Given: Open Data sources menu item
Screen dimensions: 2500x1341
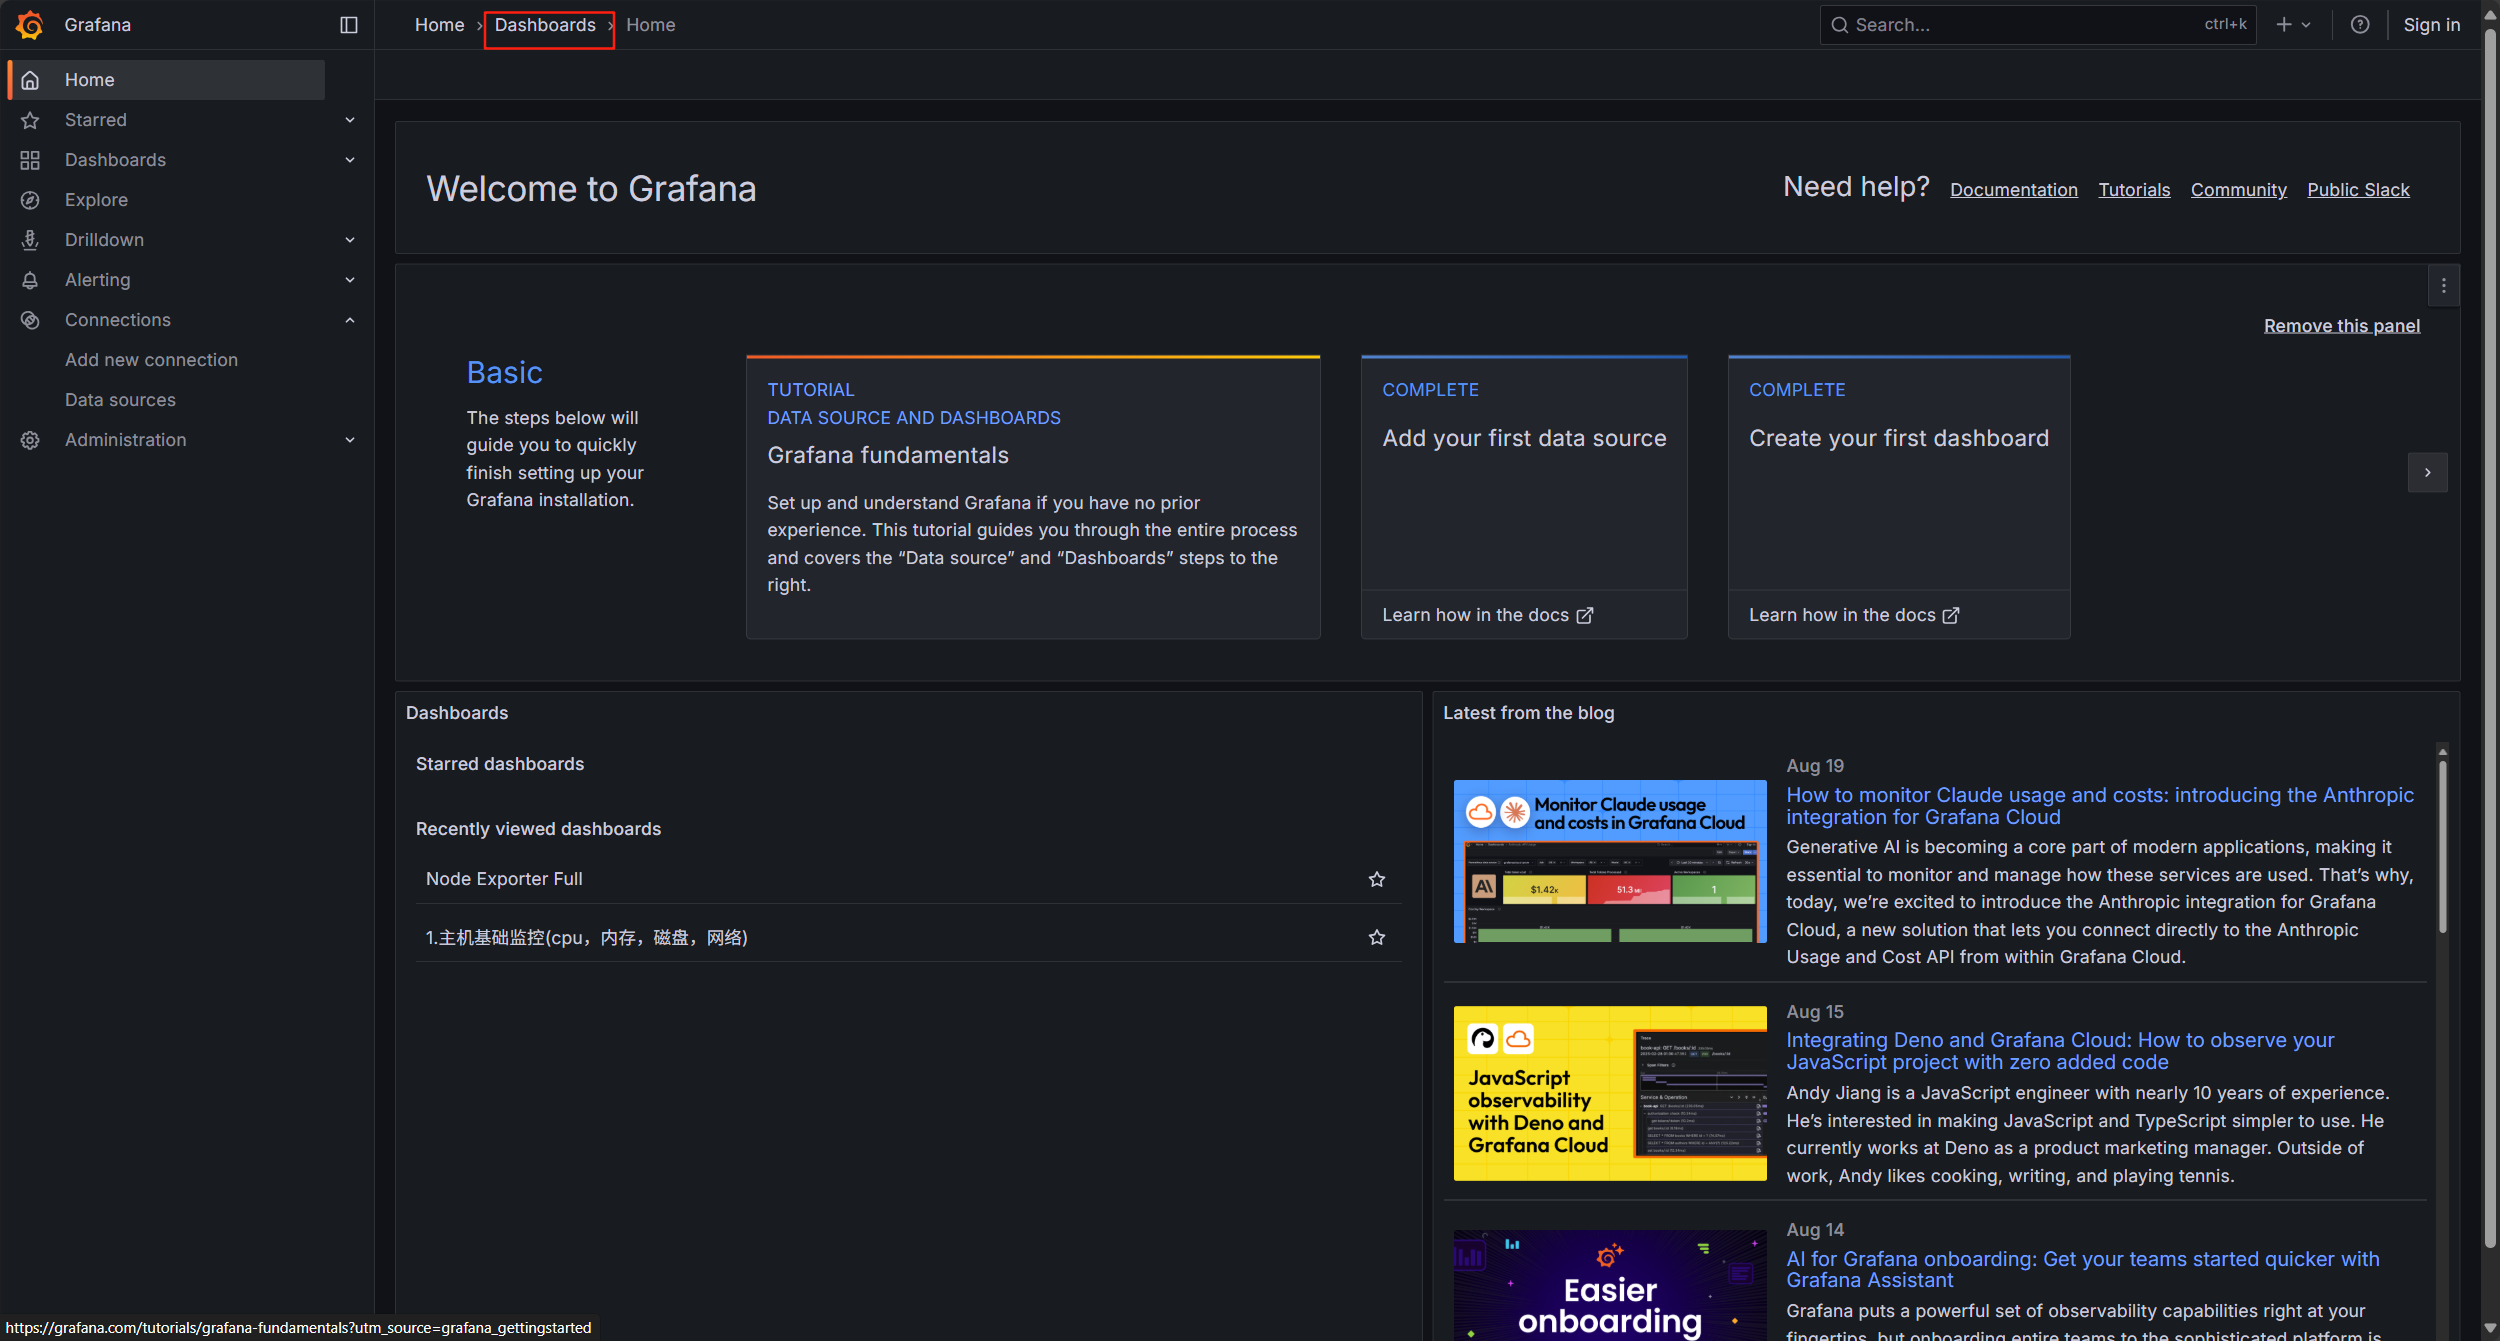Looking at the screenshot, I should point(120,400).
